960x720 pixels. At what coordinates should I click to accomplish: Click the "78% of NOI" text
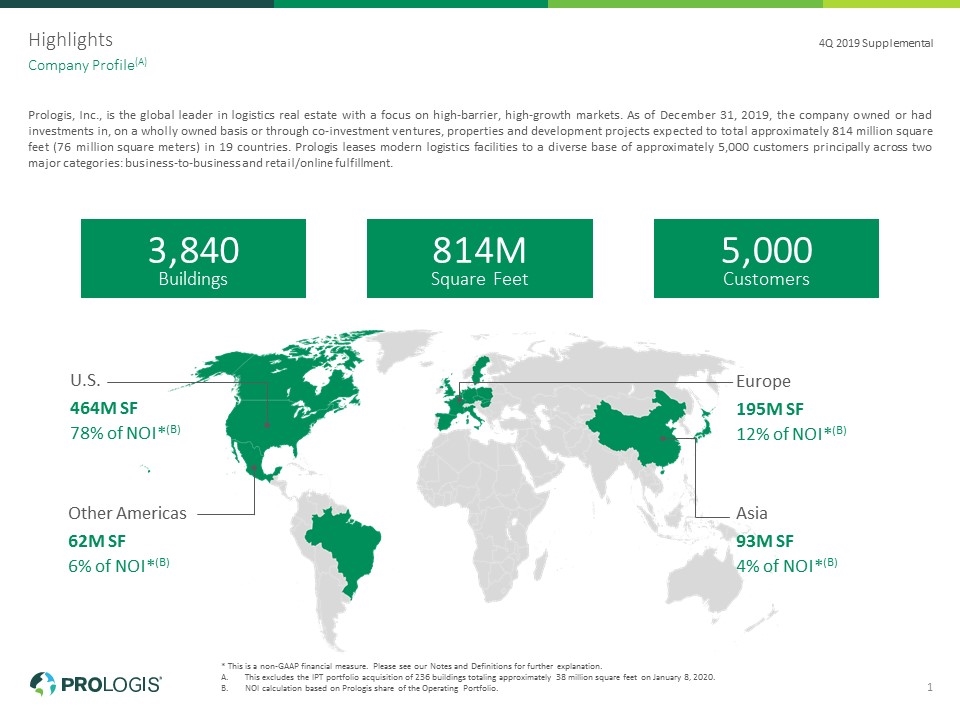pos(125,432)
